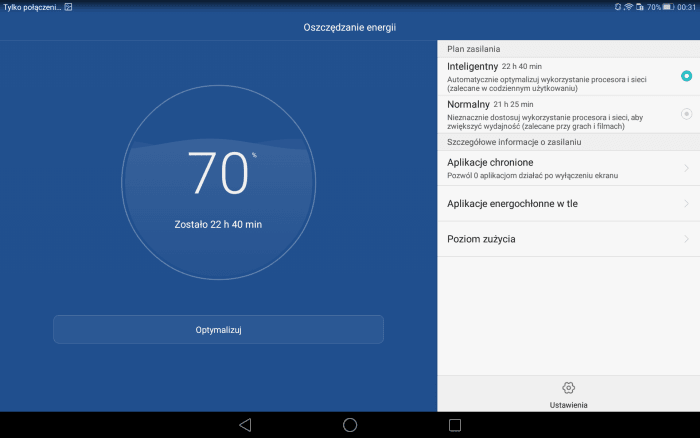Tap the 70 percent battery circle

coord(218,183)
